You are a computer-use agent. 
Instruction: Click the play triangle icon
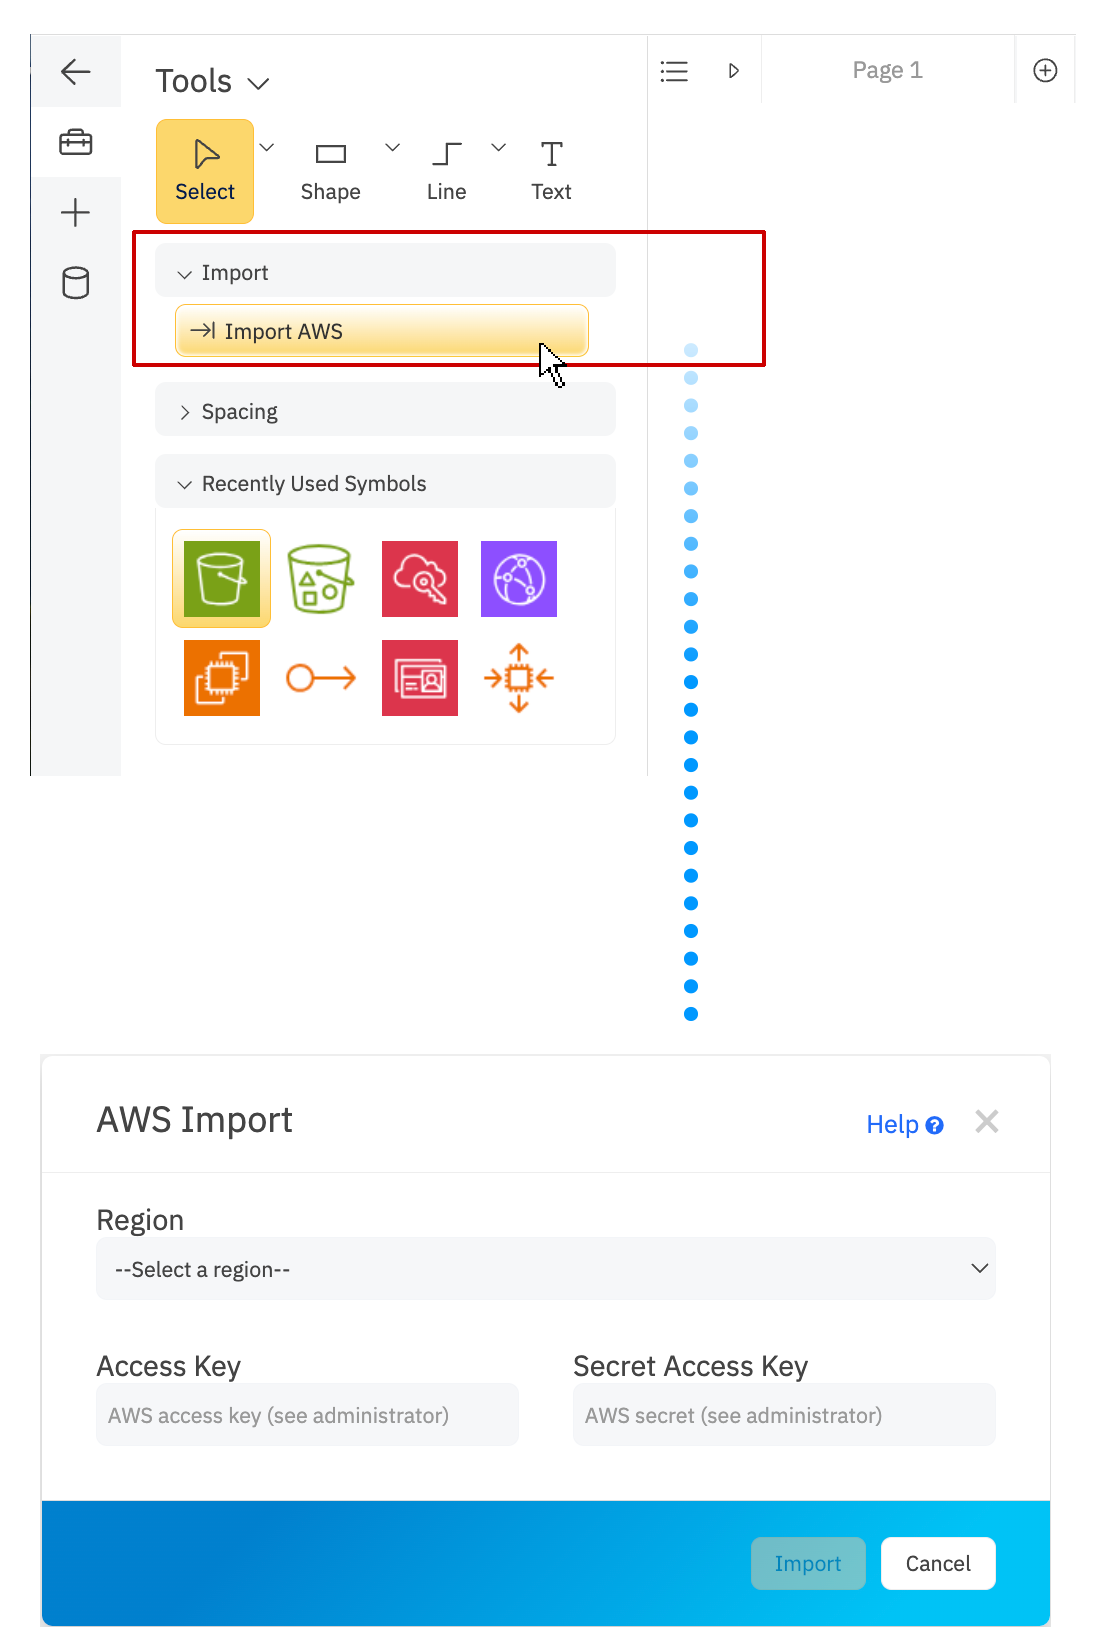tap(734, 71)
